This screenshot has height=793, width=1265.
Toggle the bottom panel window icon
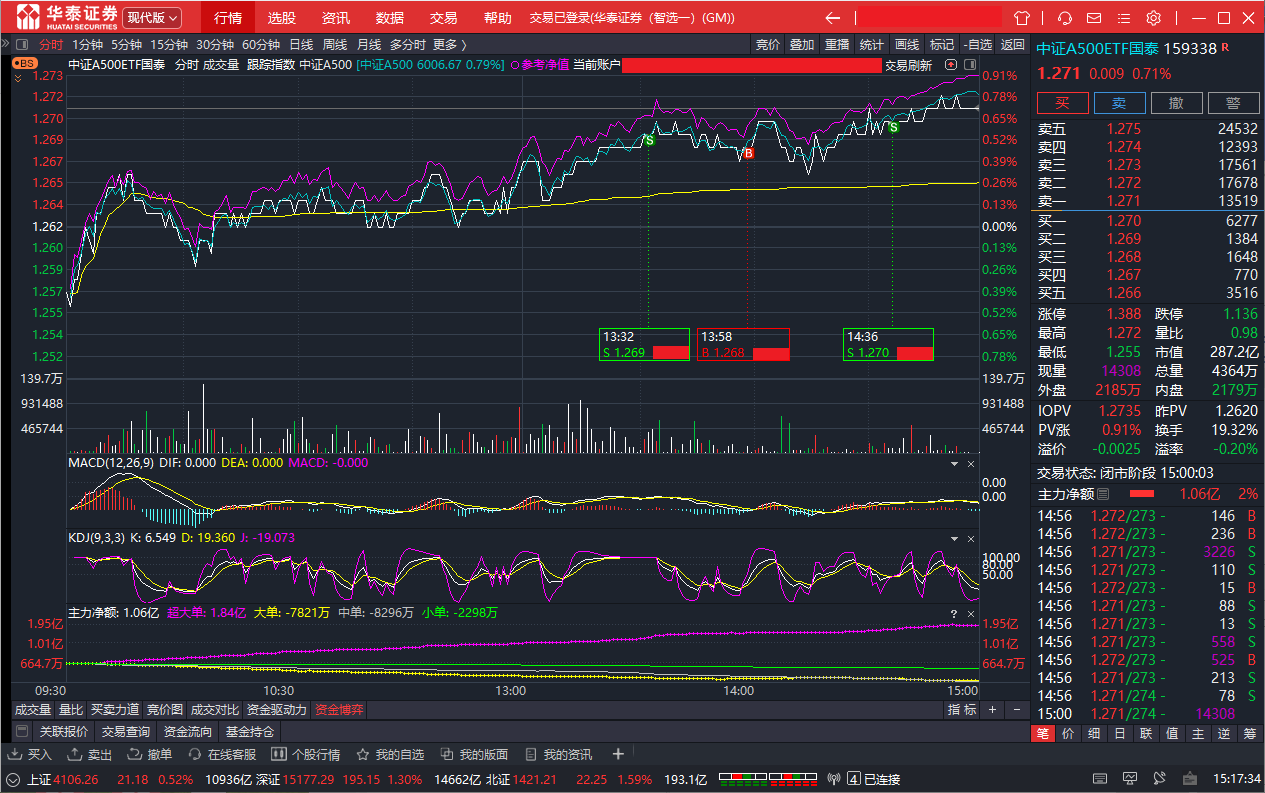(x=22, y=731)
